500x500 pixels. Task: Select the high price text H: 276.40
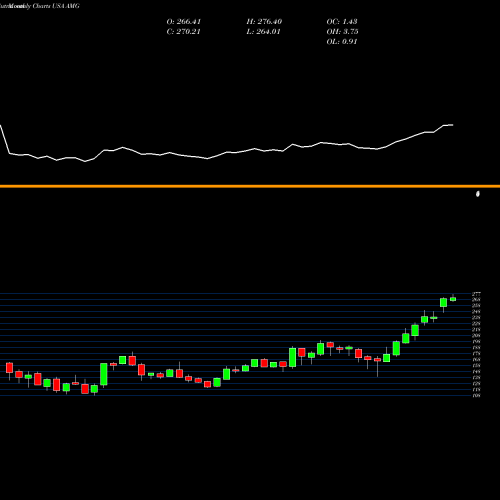264,22
